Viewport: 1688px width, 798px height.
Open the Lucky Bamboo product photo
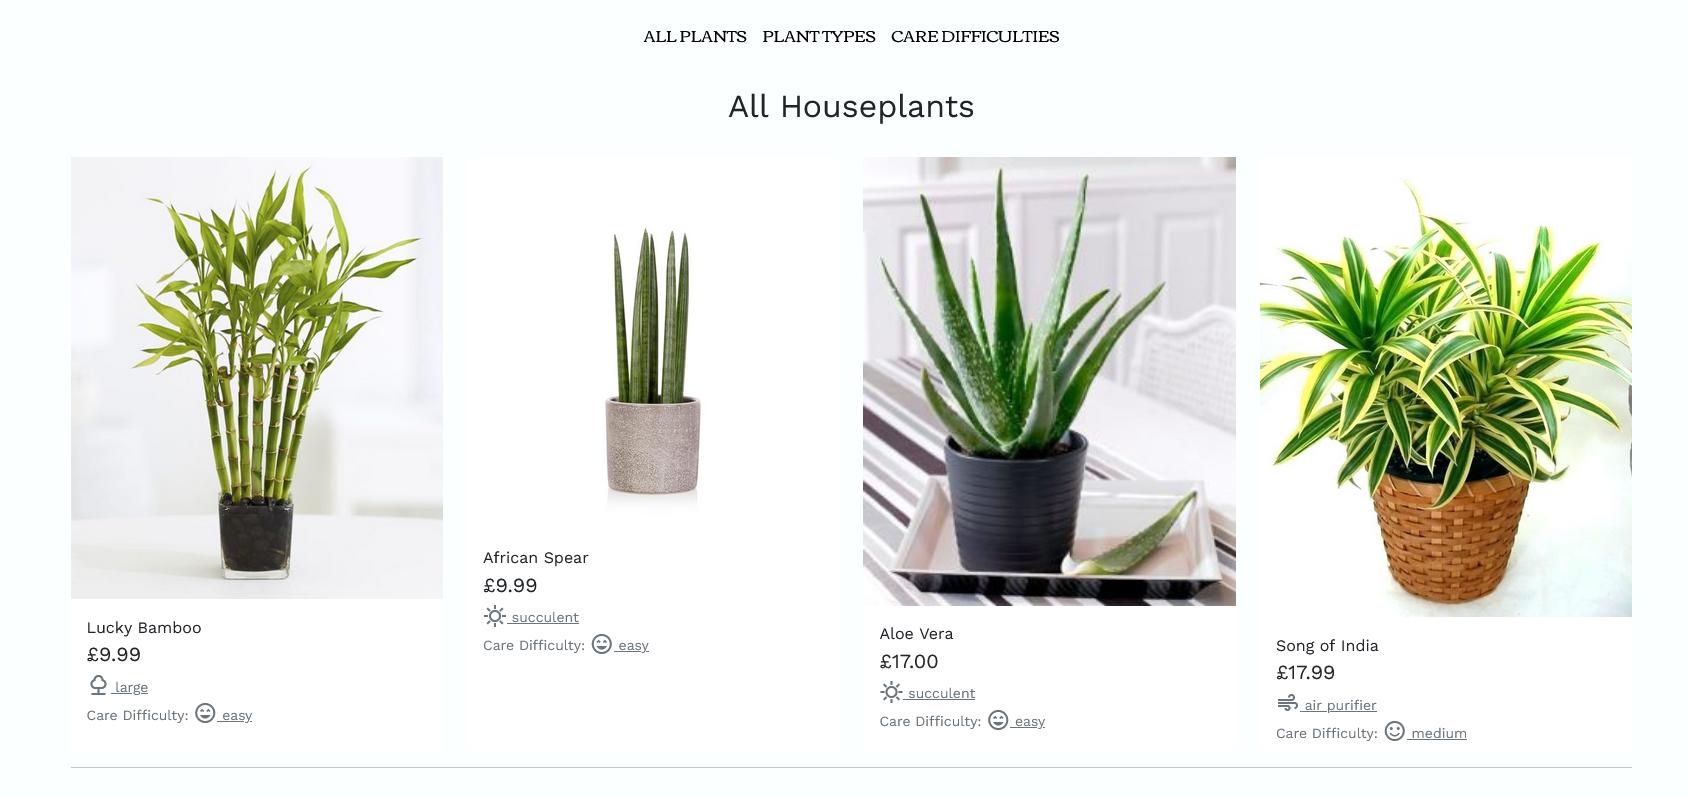tap(257, 378)
